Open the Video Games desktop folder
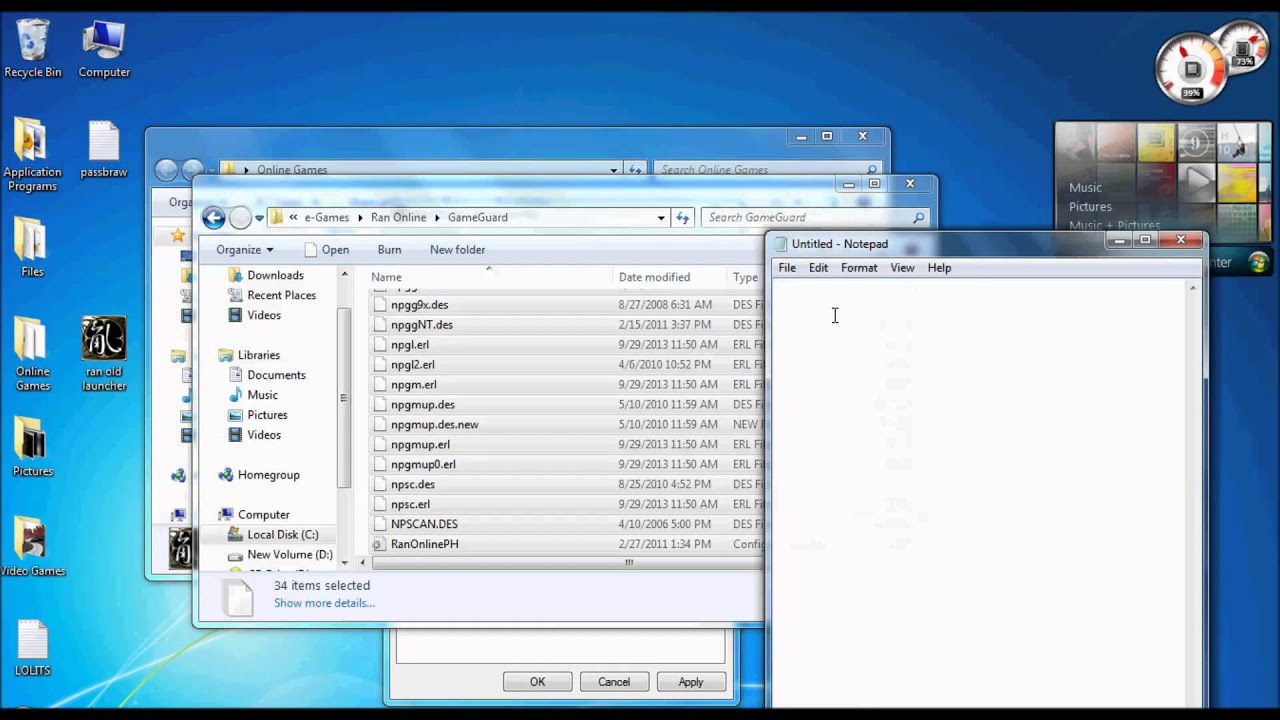1280x720 pixels. [32, 548]
